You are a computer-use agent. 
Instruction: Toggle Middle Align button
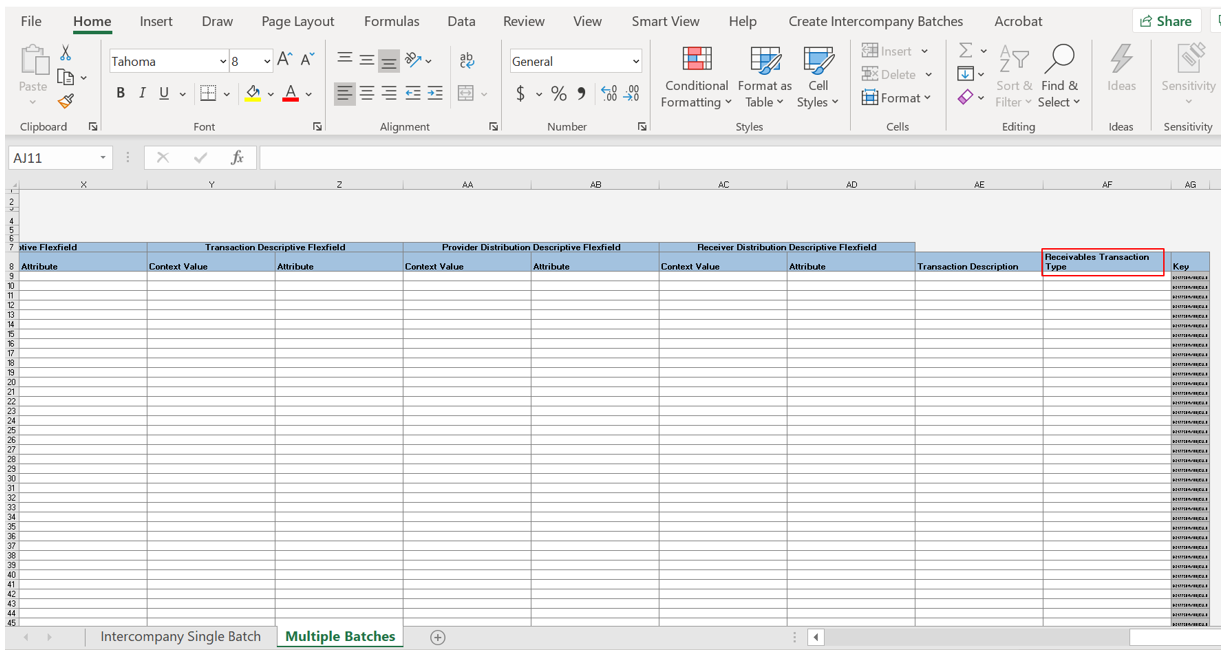367,61
